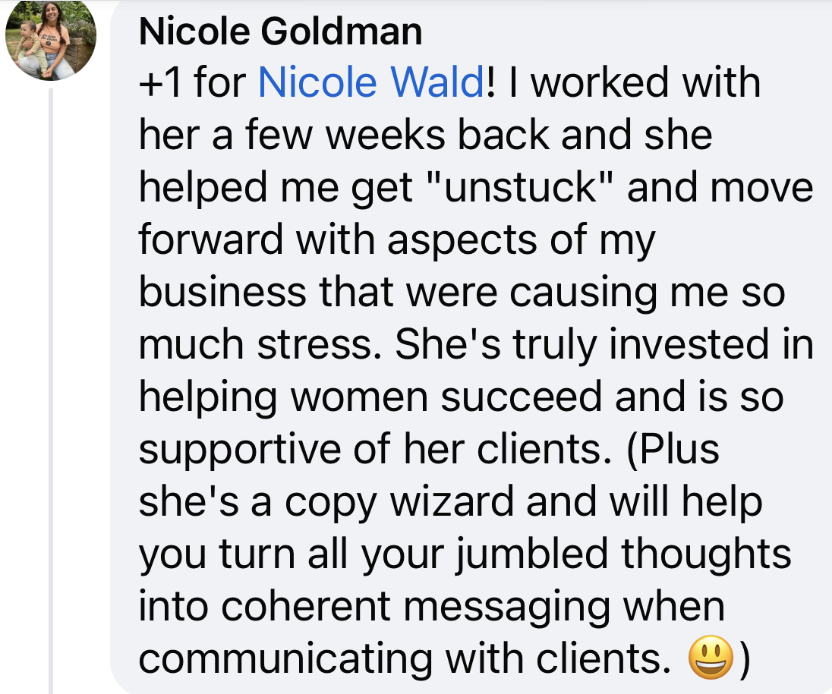Click the word "forward" in the comment

pos(211,239)
